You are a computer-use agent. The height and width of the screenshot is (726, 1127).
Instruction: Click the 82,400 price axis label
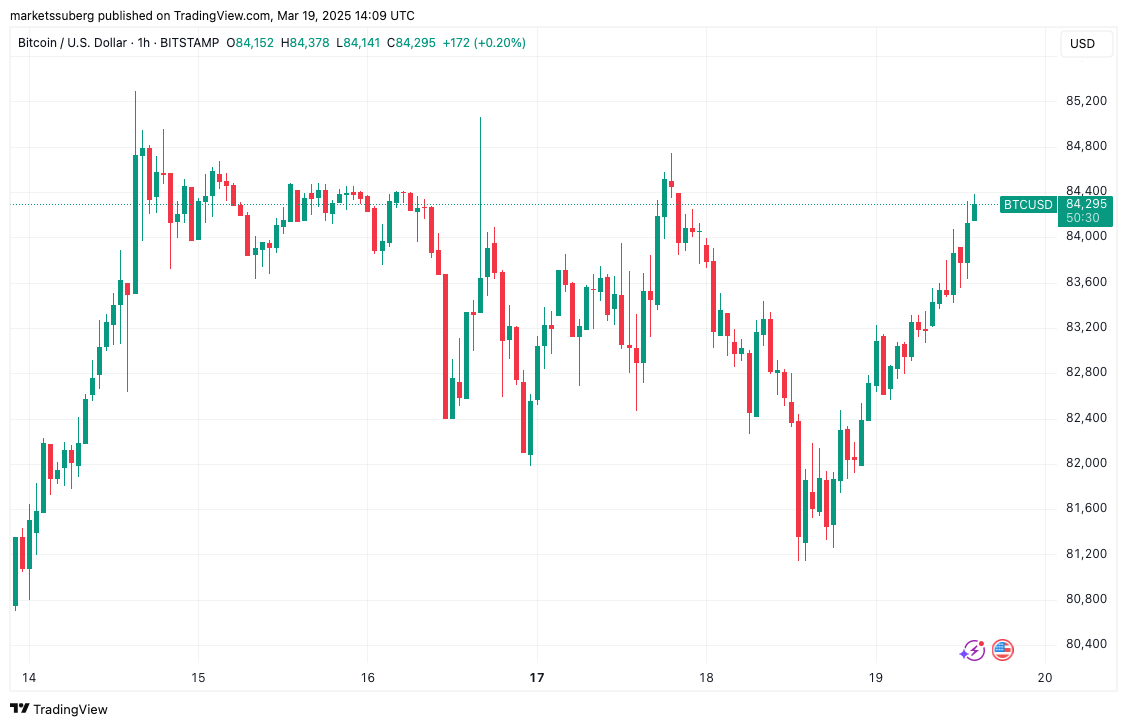[1086, 417]
